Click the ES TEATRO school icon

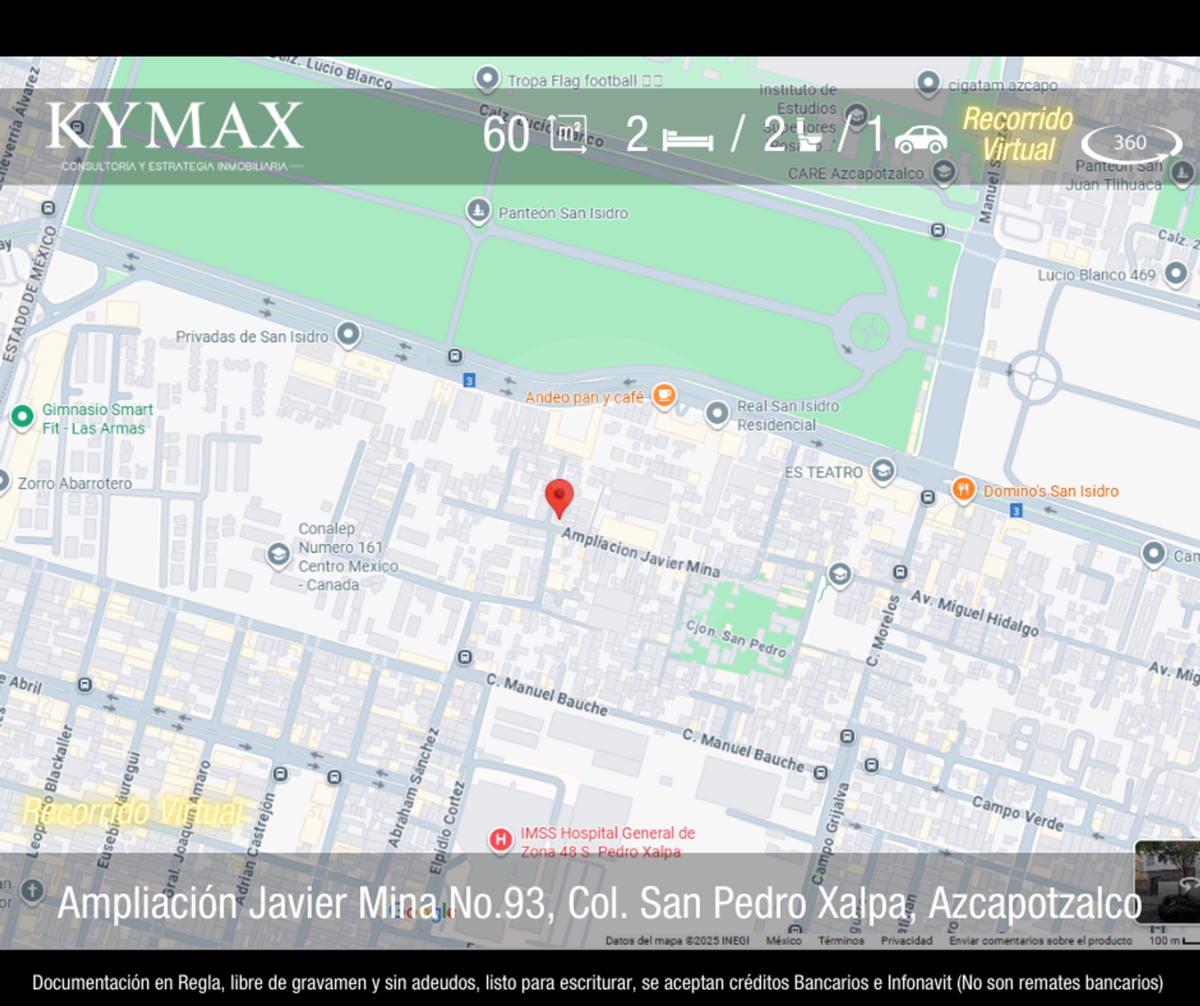(x=882, y=470)
